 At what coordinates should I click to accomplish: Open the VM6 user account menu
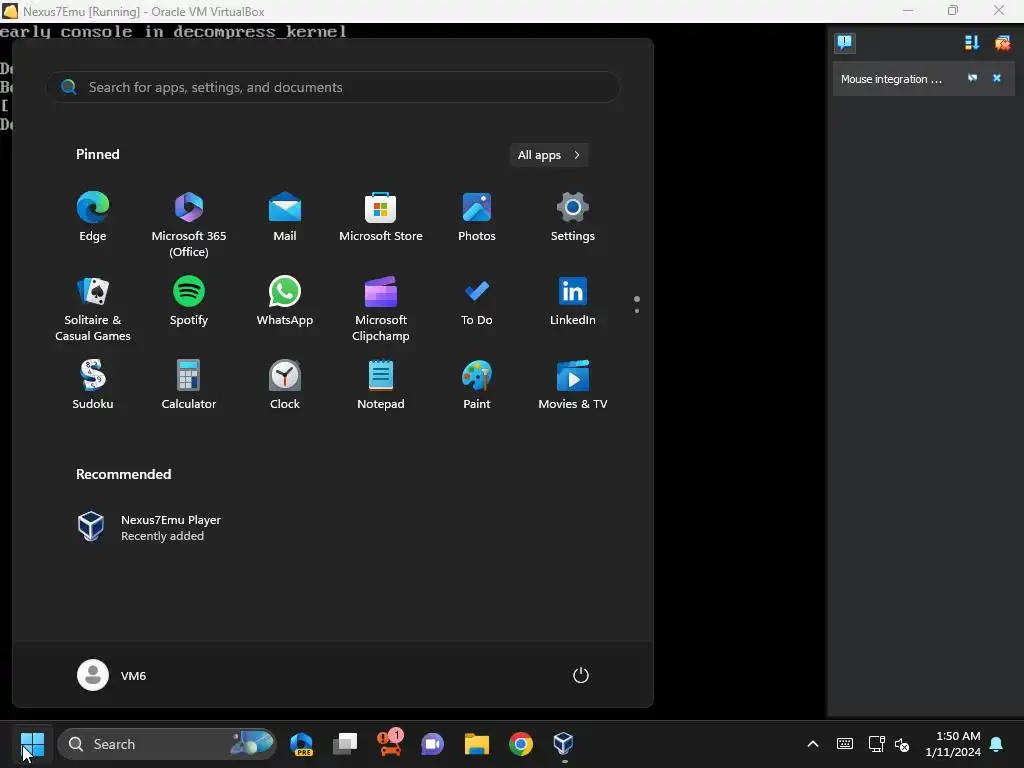pyautogui.click(x=112, y=675)
